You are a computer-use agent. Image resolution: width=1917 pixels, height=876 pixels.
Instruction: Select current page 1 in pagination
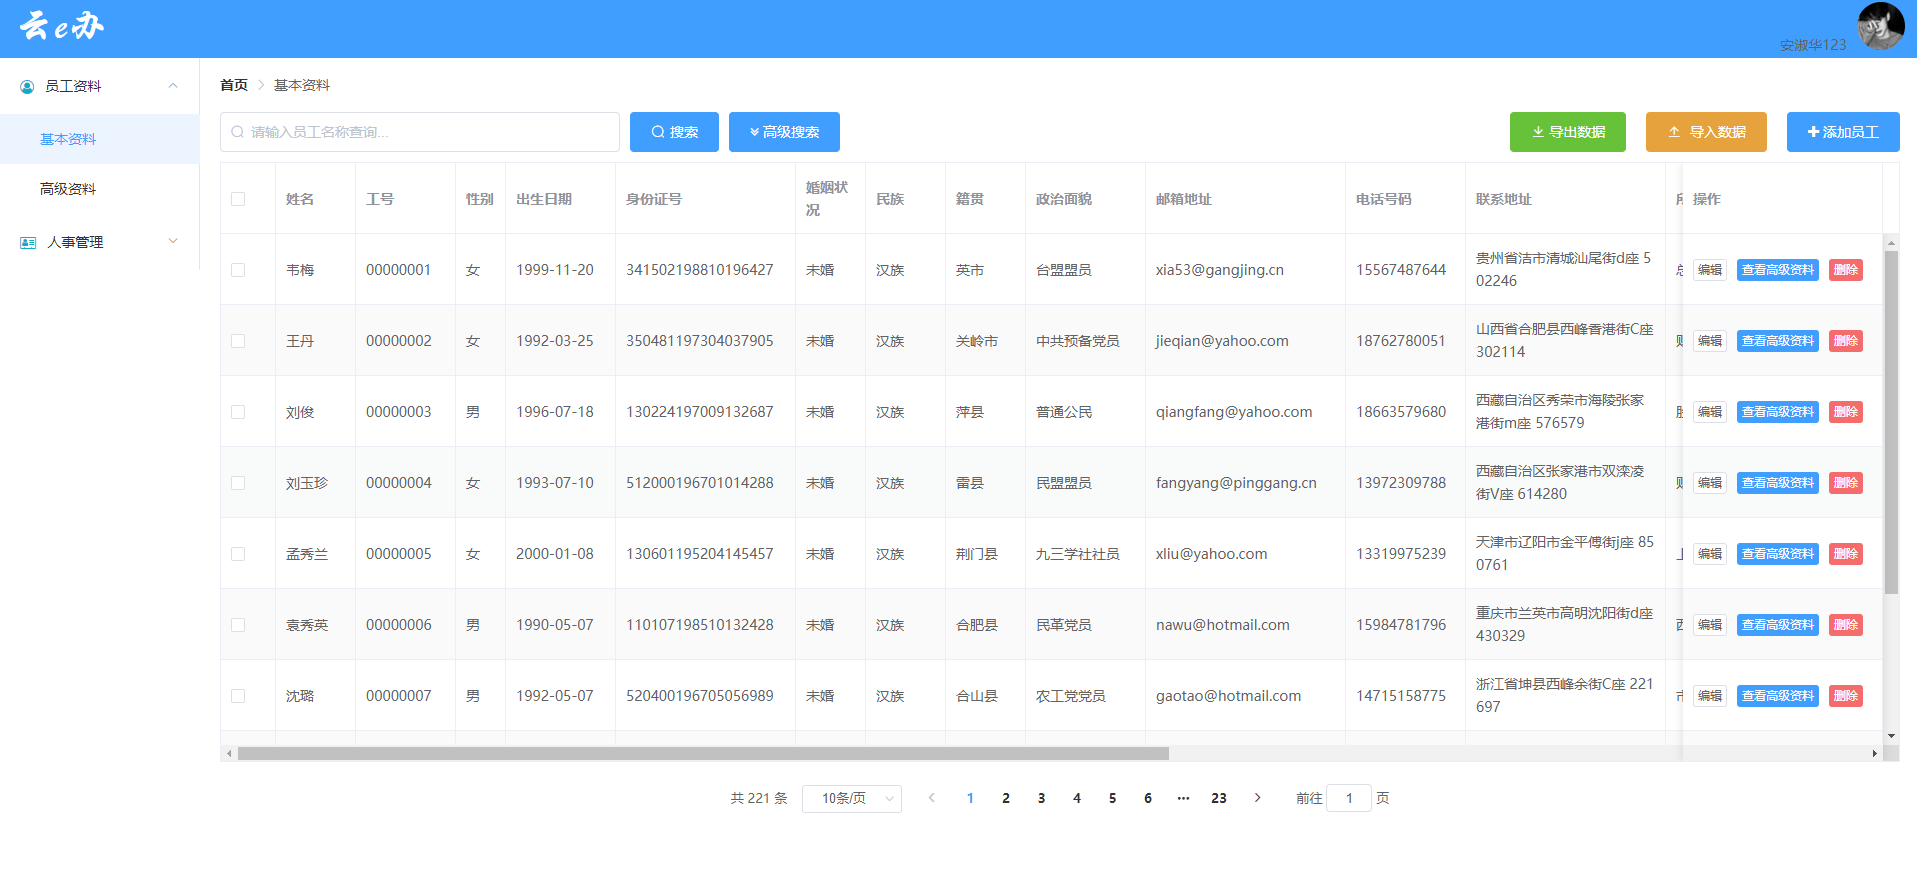[x=970, y=798]
